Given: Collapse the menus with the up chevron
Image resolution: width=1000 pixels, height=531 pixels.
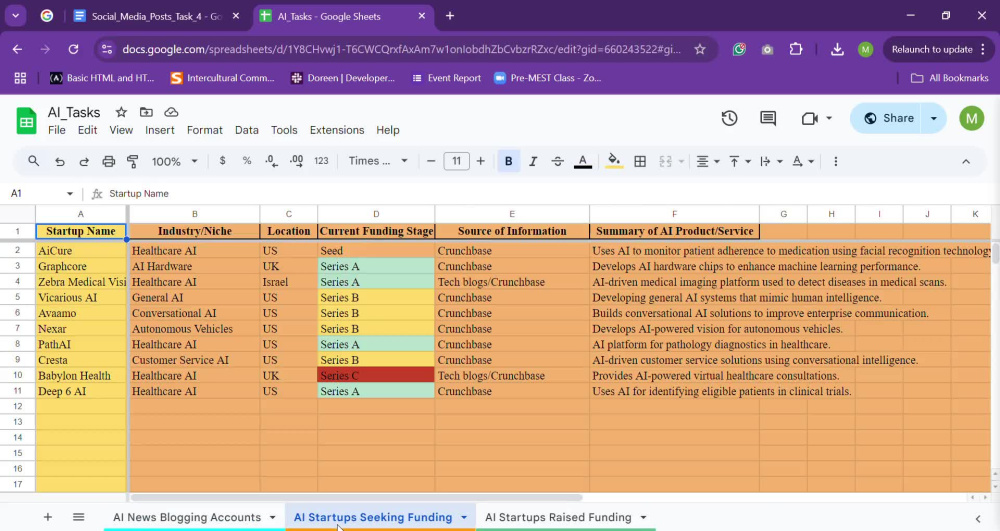Looking at the screenshot, I should pyautogui.click(x=966, y=161).
